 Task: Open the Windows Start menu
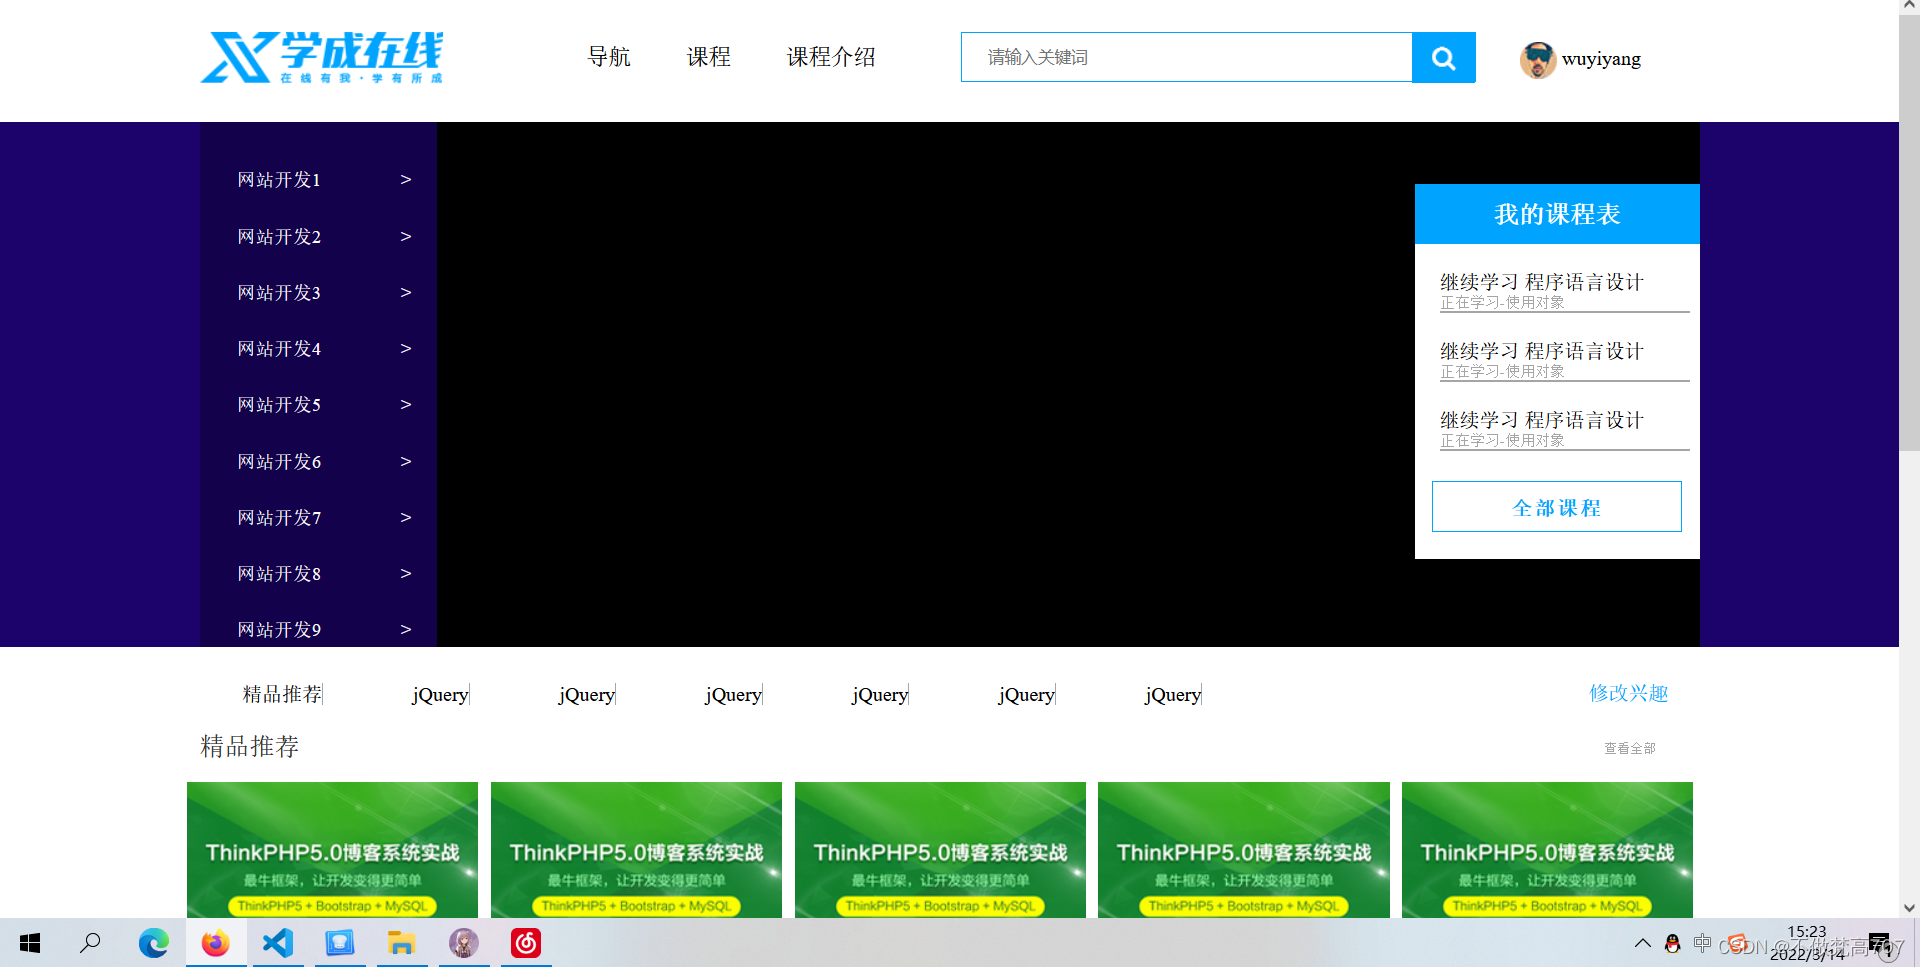pos(30,943)
